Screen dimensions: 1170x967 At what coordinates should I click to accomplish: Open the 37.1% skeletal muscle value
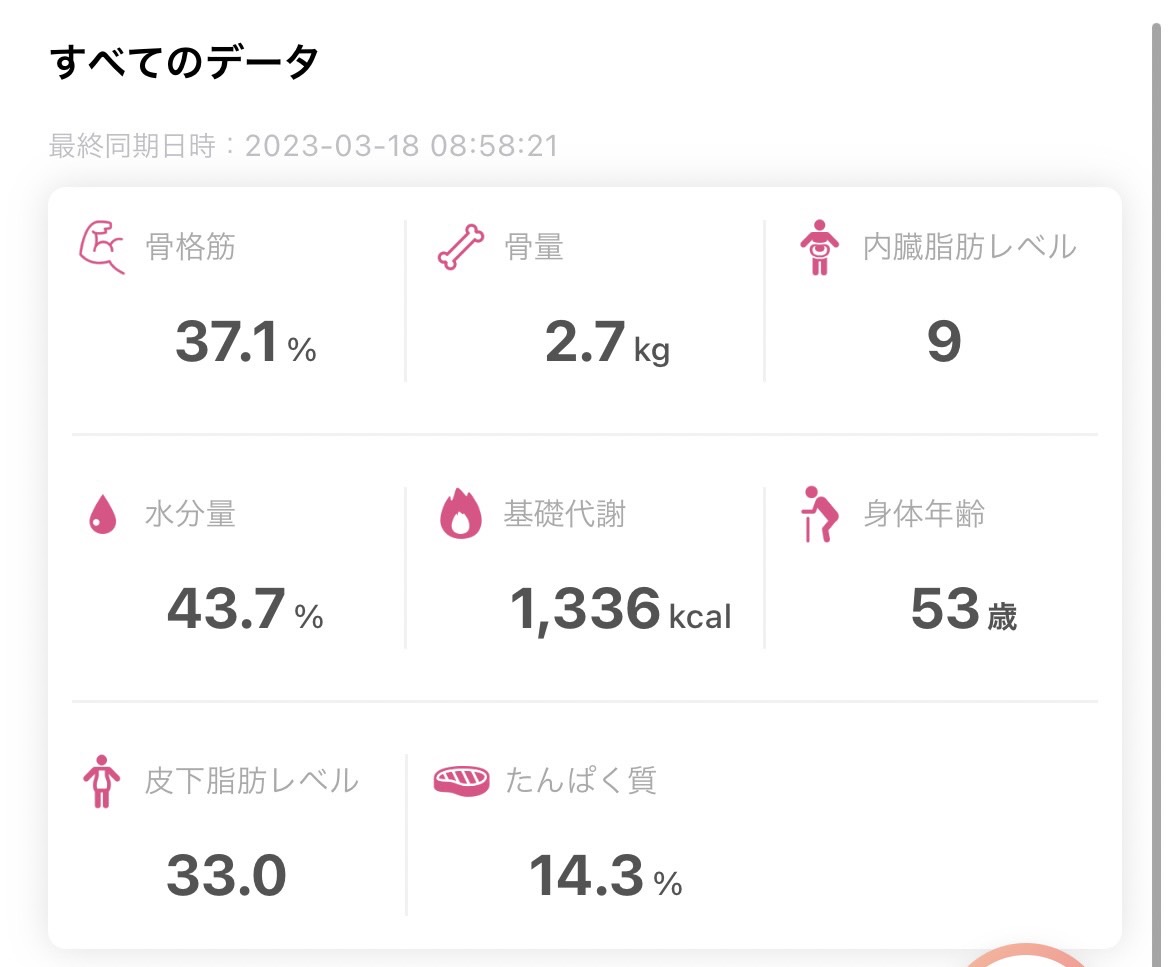(245, 342)
